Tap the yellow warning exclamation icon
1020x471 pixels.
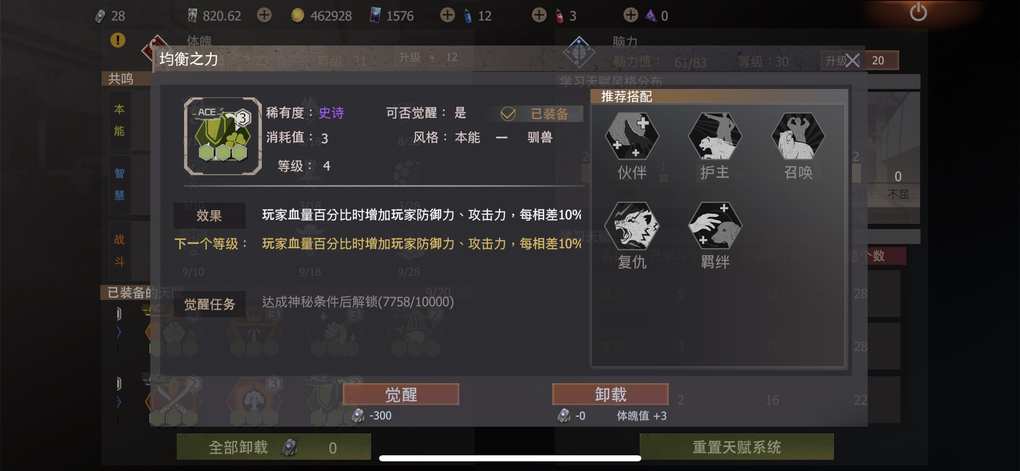118,40
